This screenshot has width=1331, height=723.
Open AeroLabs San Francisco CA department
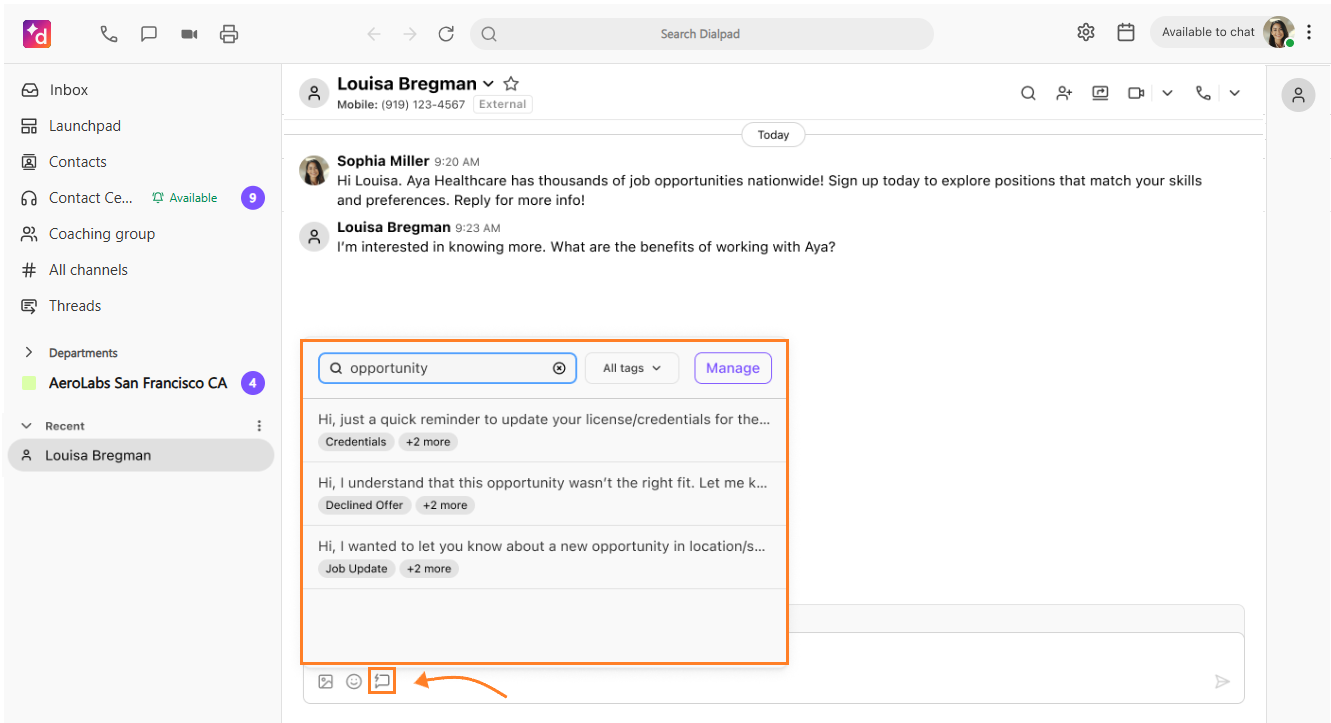click(x=140, y=383)
